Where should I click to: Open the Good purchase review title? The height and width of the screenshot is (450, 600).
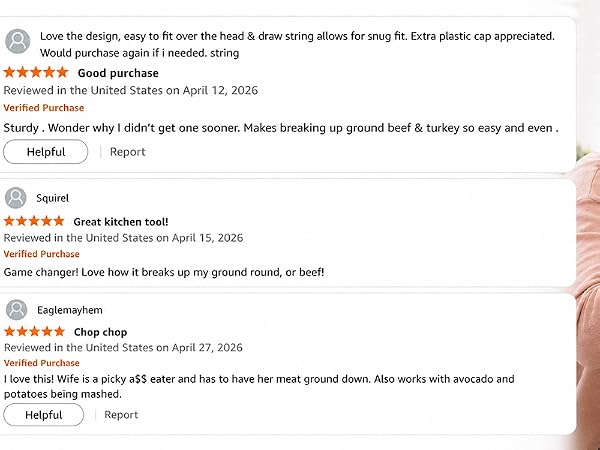pyautogui.click(x=118, y=73)
